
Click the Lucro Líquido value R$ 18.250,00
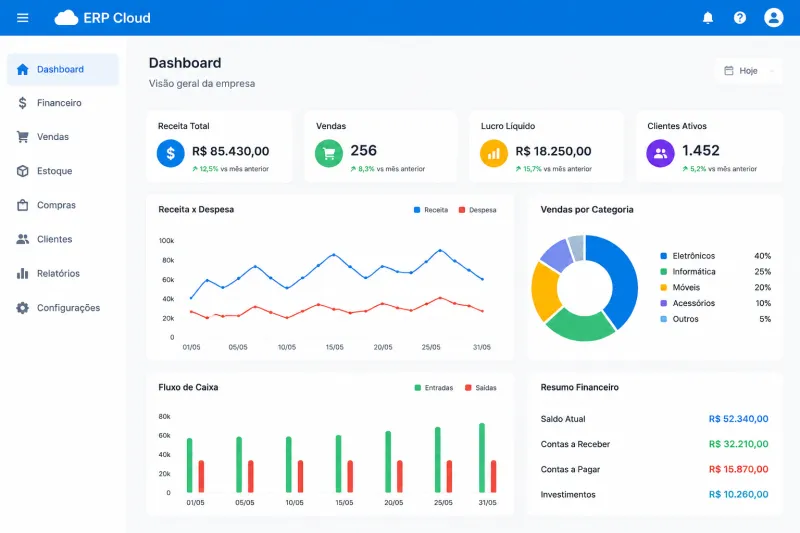click(554, 151)
